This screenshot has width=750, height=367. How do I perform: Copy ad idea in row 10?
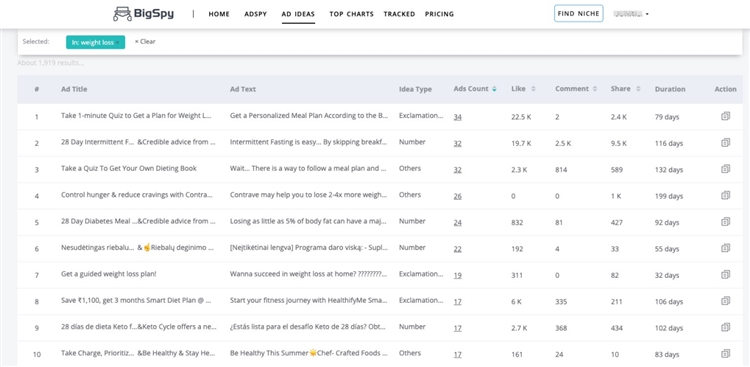725,354
